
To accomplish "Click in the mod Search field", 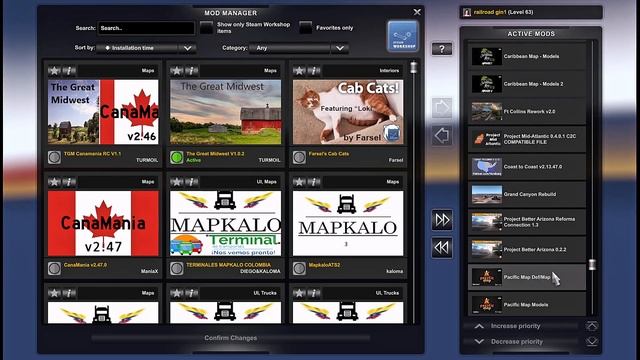I will (146, 28).
